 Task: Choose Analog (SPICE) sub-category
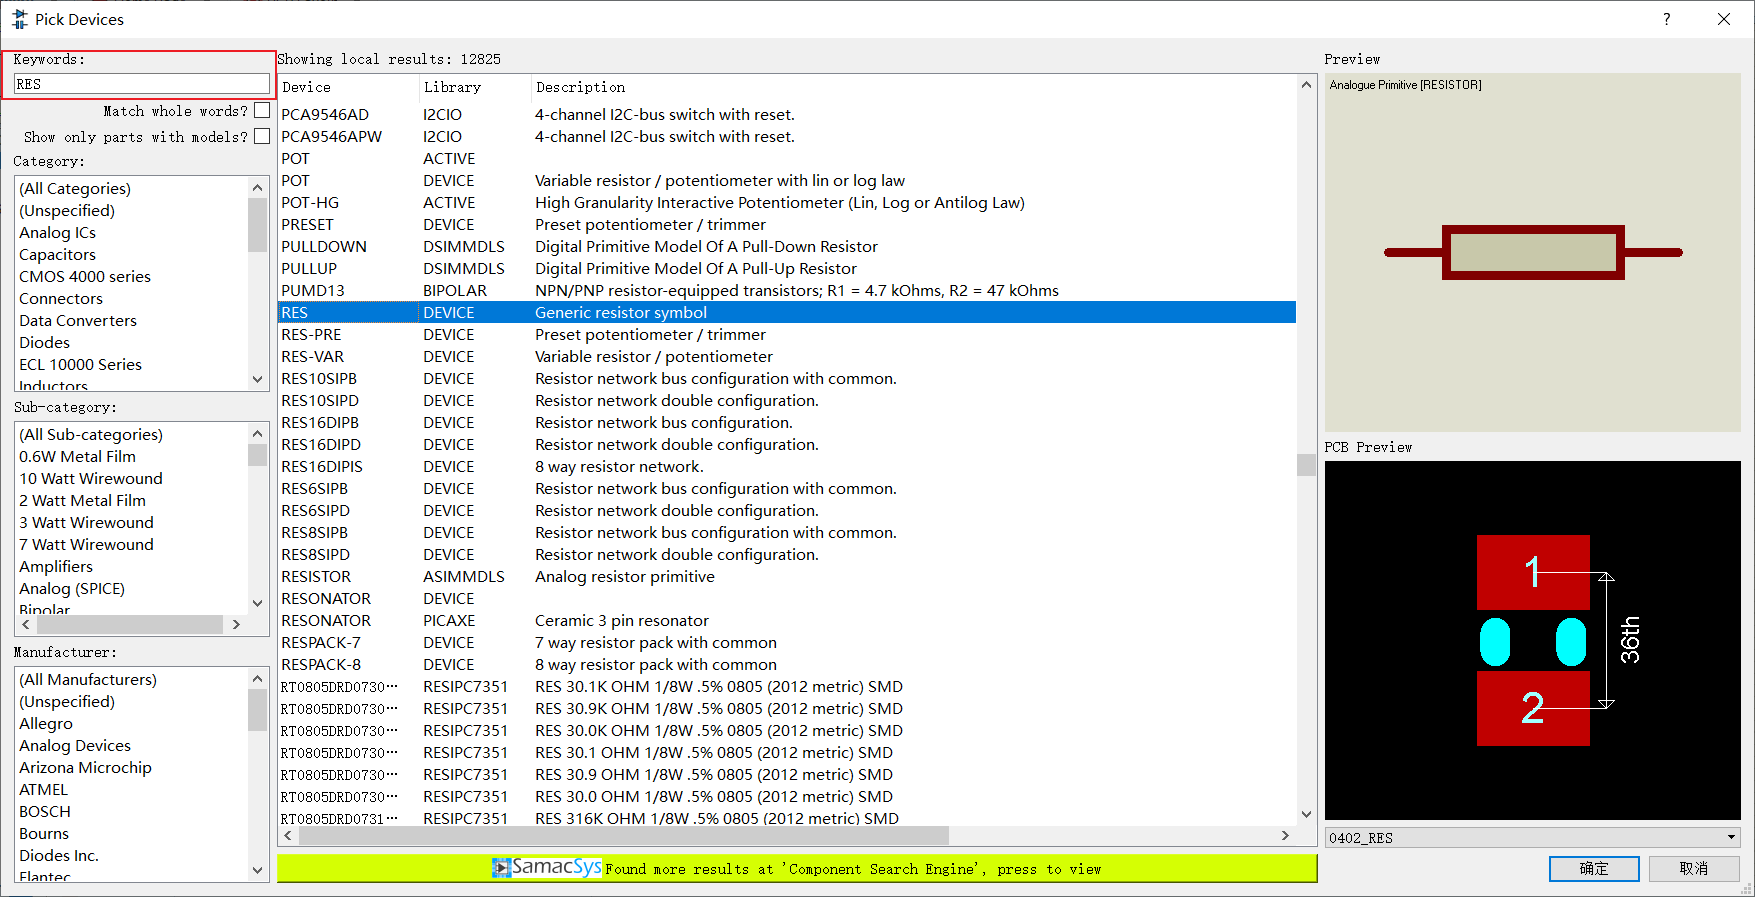72,588
